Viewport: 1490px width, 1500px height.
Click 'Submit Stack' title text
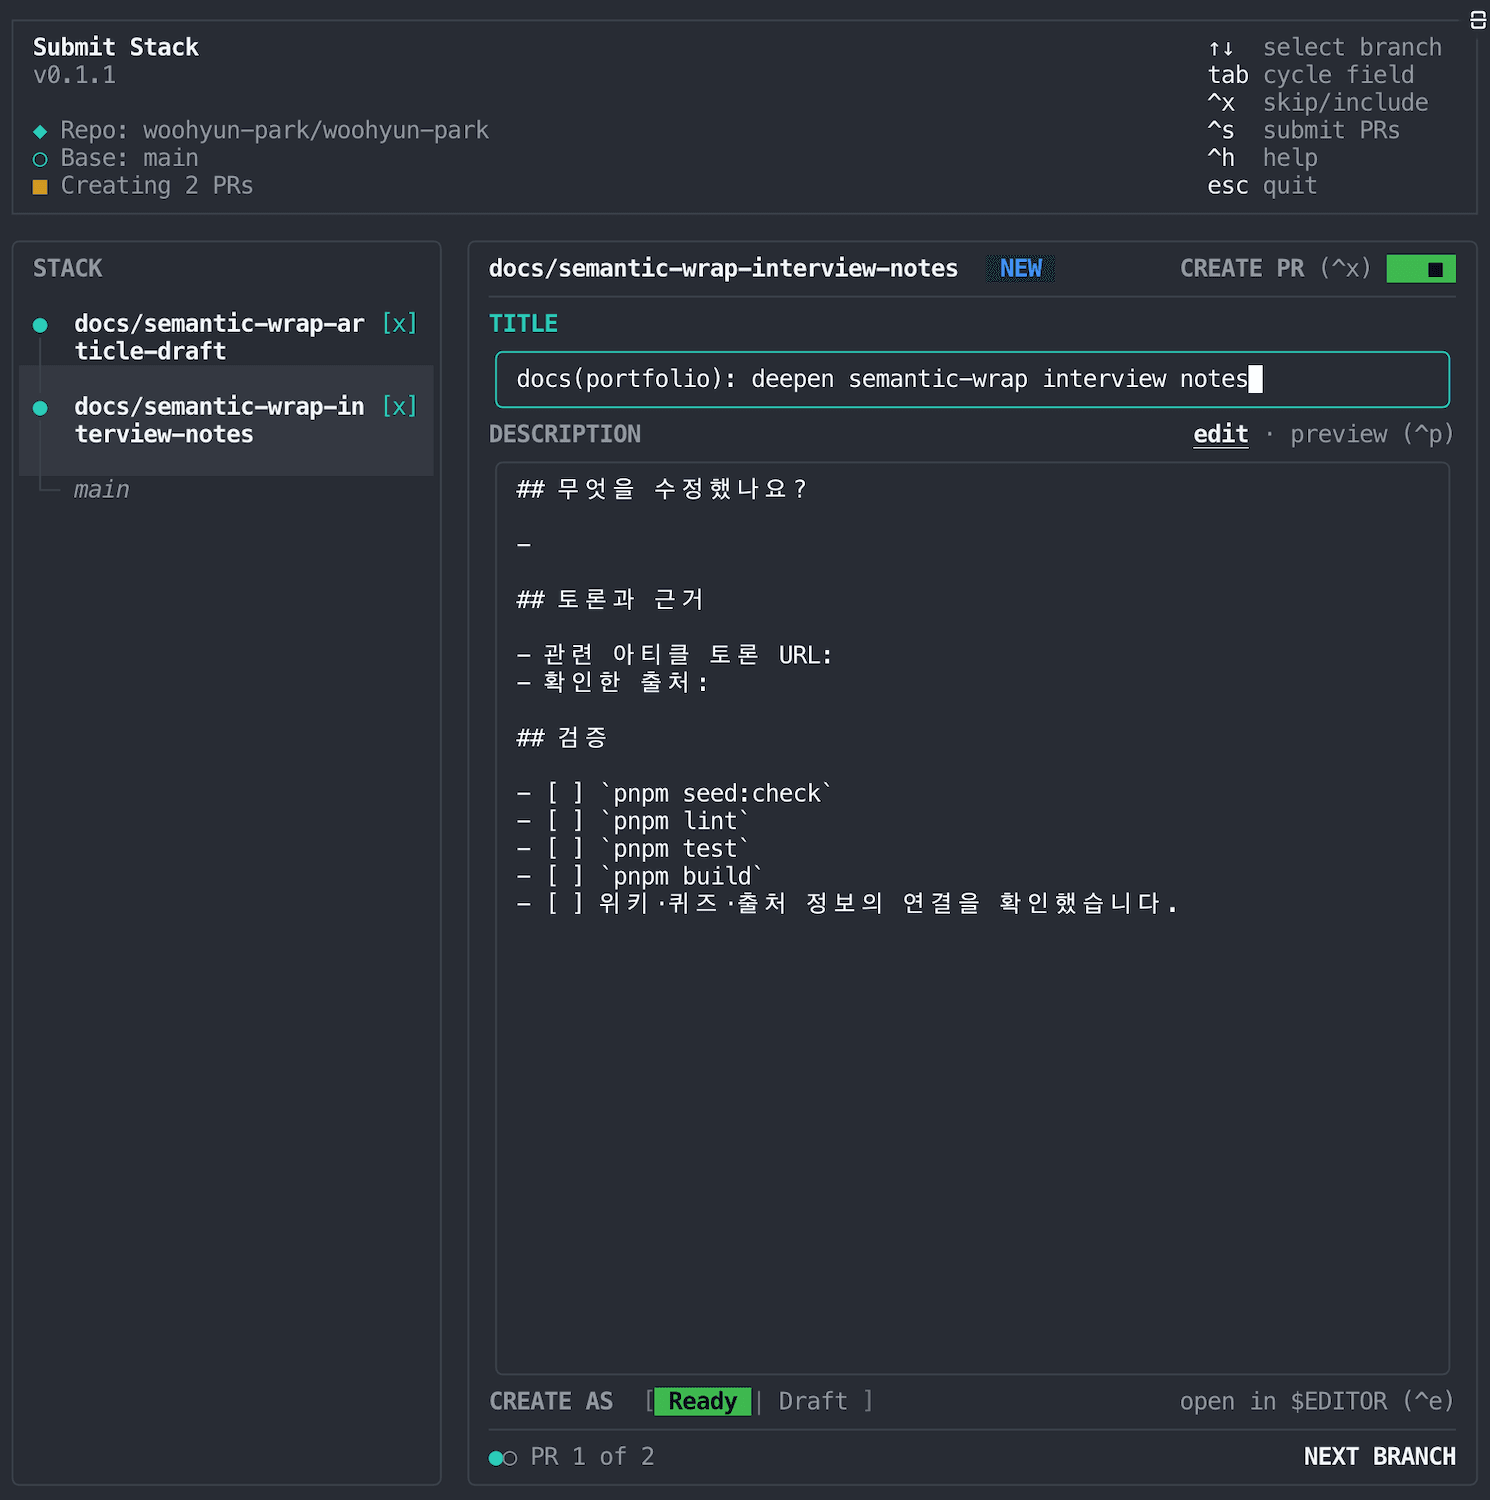point(116,47)
